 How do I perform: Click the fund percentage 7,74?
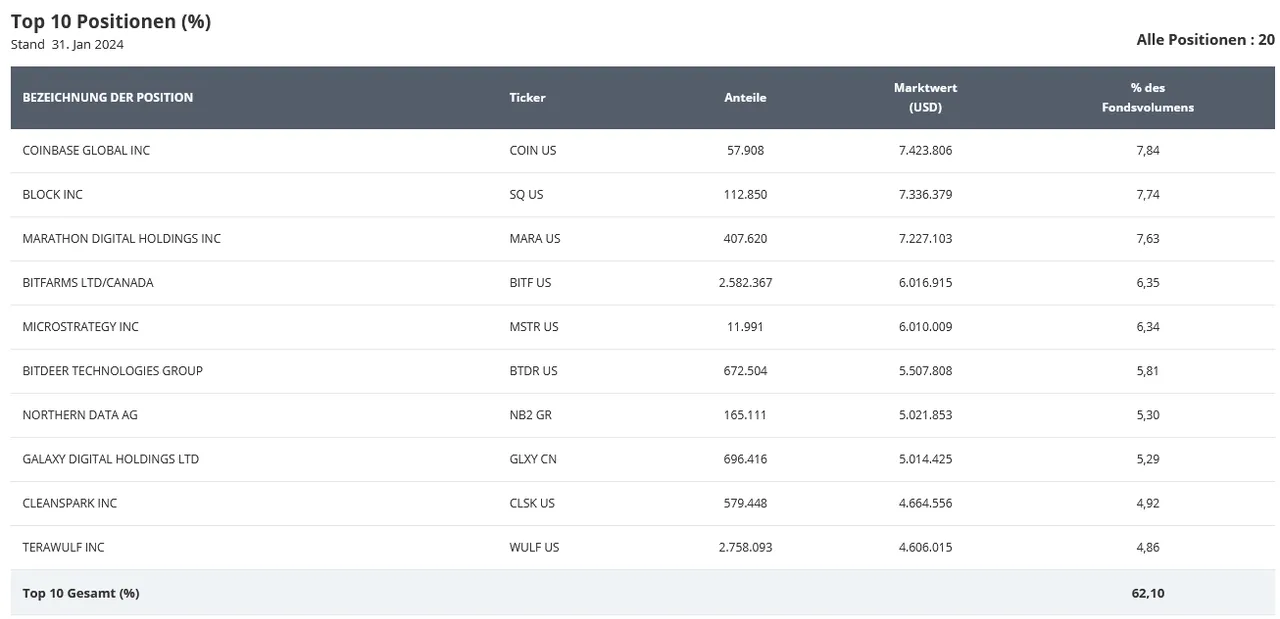tap(1148, 194)
